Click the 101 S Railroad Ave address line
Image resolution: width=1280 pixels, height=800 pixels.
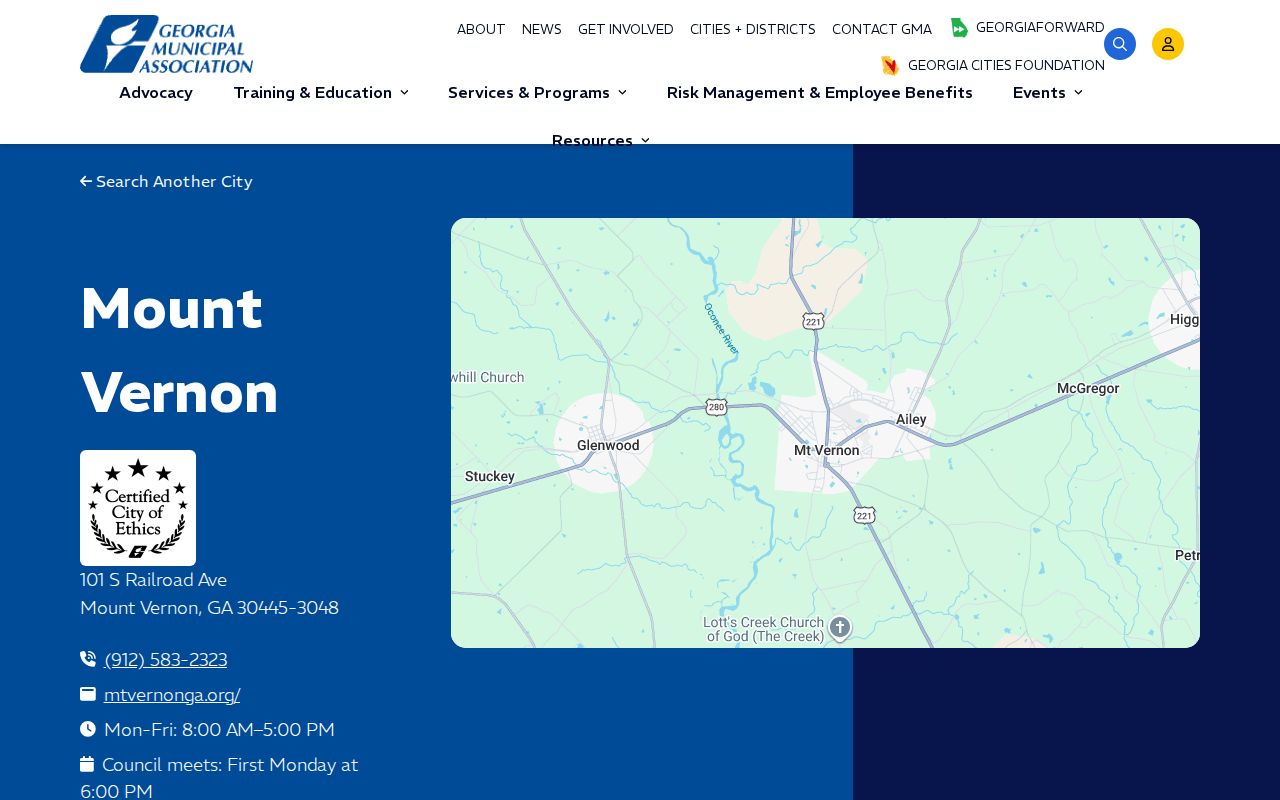coord(154,580)
